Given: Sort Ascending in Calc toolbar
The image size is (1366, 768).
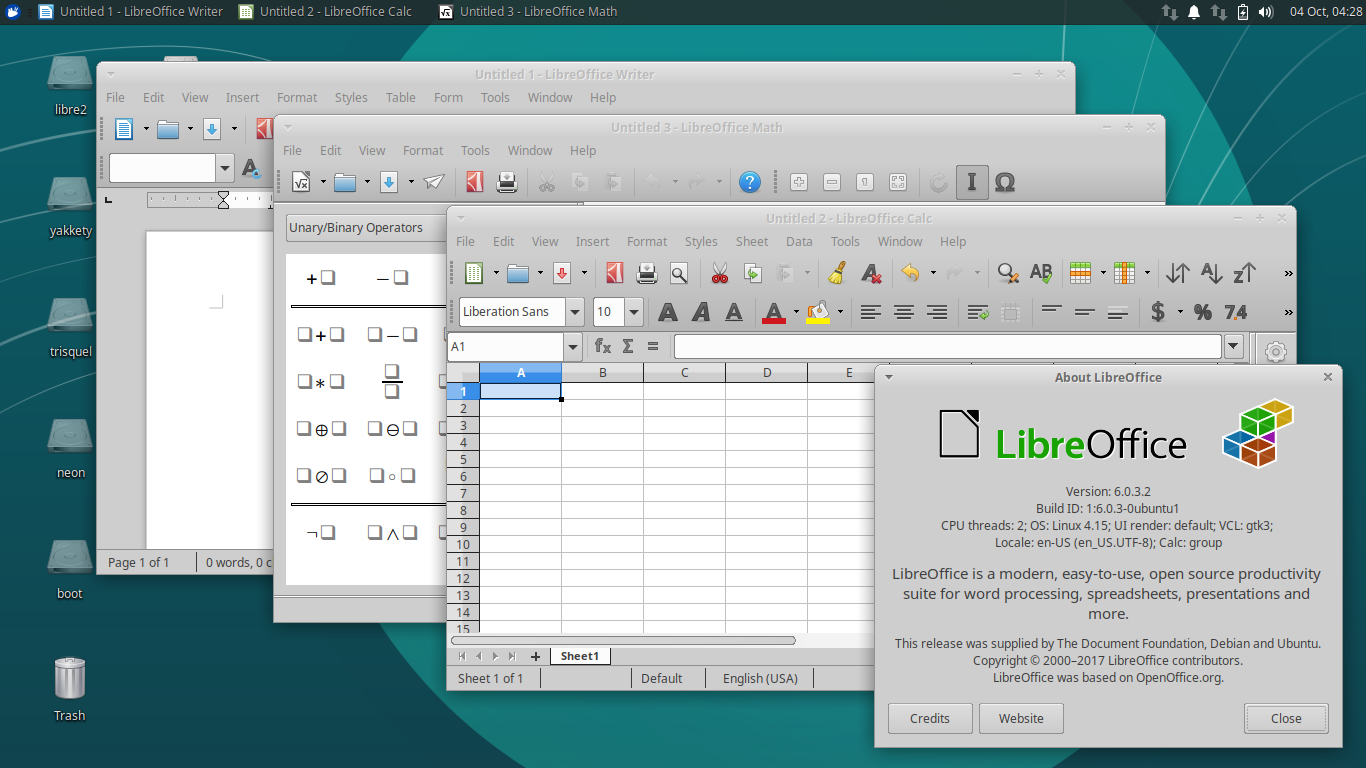Looking at the screenshot, I should pos(1211,273).
